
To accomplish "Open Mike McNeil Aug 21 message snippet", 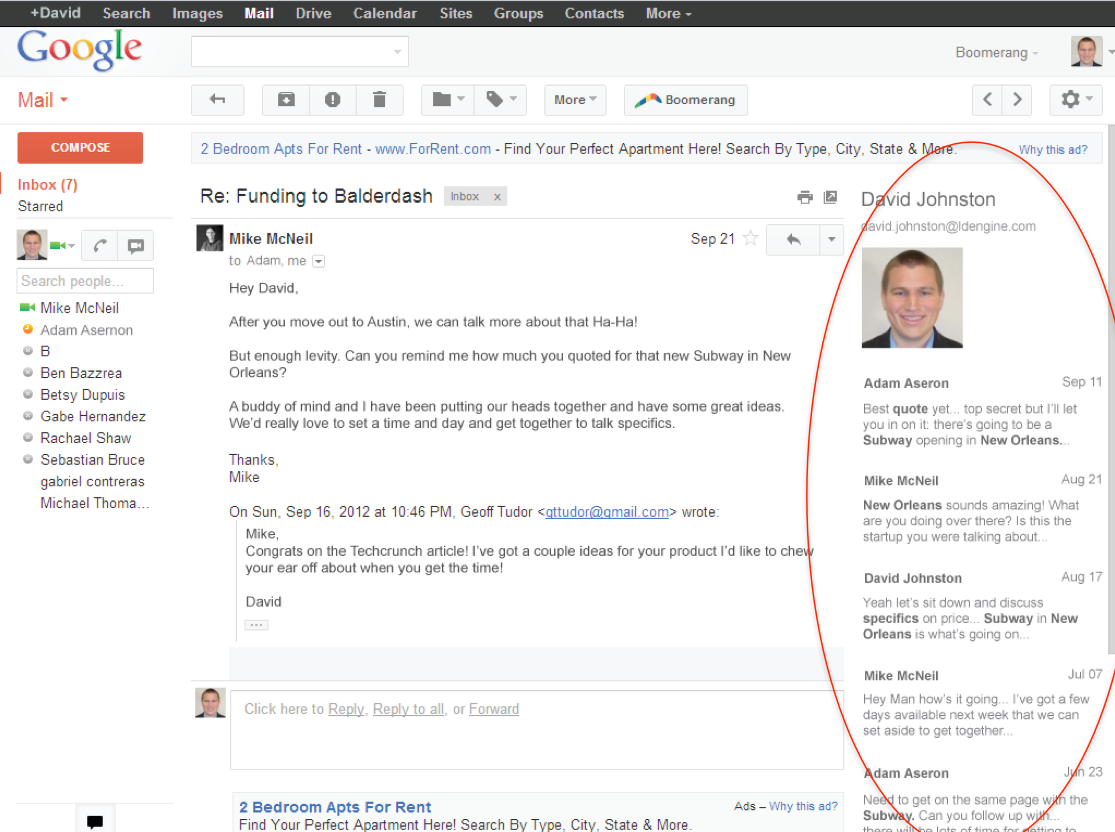I will coord(982,508).
